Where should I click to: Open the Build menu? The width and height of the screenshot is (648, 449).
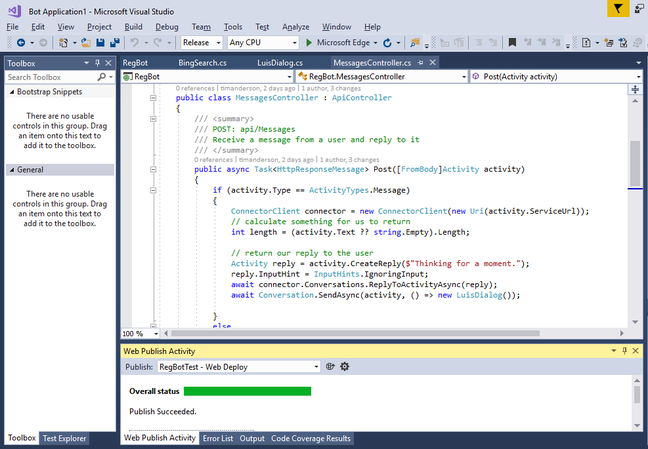coord(133,27)
